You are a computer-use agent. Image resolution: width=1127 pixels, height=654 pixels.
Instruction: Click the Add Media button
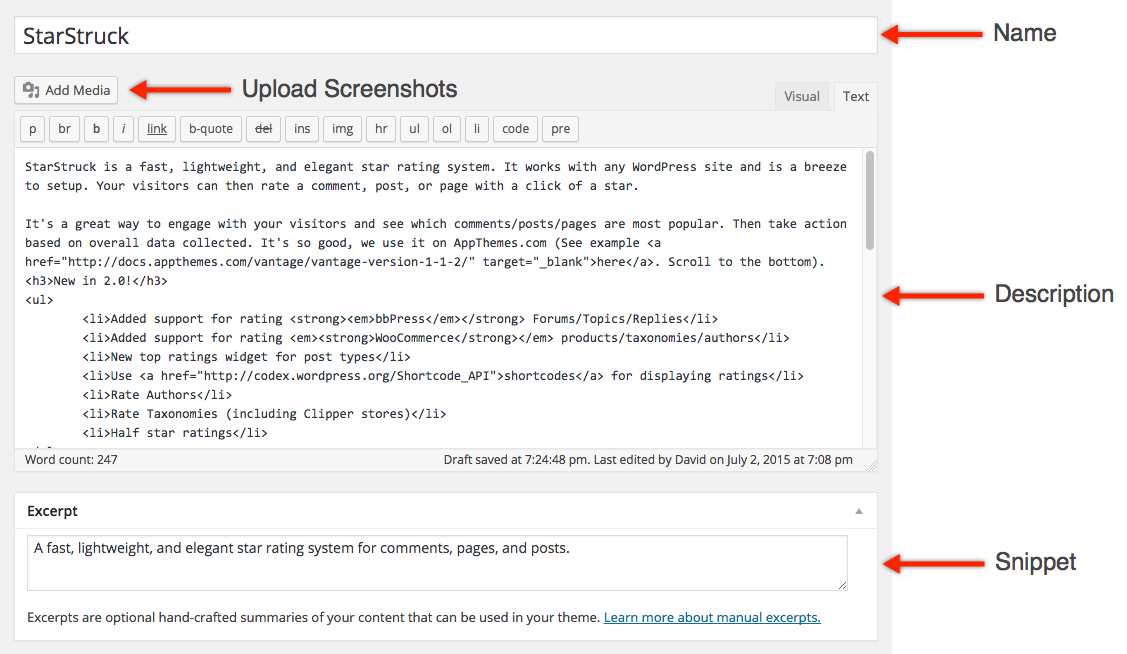click(66, 90)
